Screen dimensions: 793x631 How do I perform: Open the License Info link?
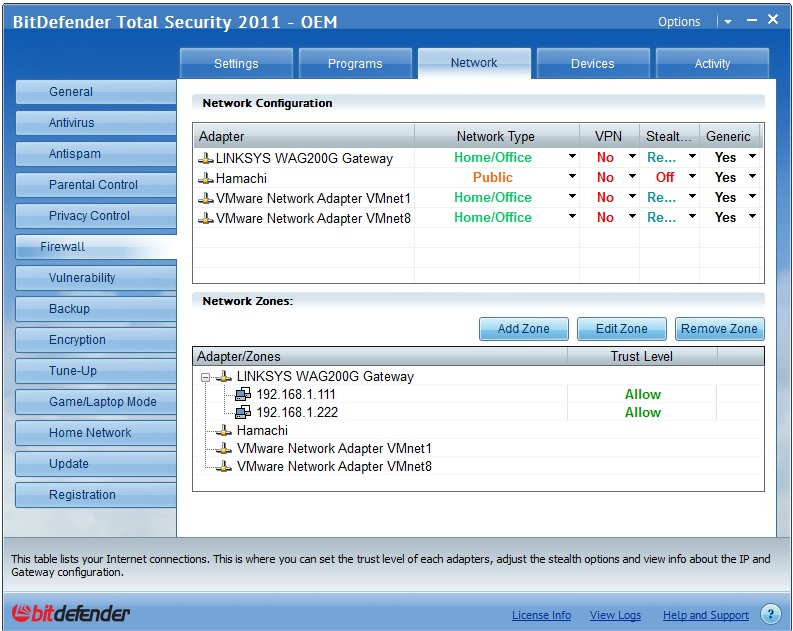(541, 615)
